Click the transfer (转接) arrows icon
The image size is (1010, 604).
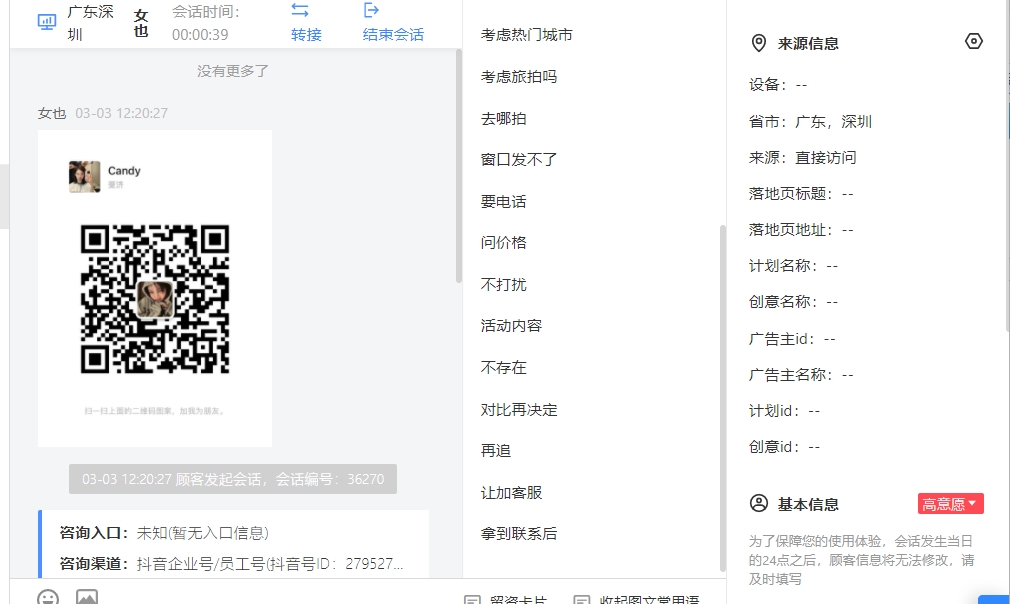coord(300,10)
